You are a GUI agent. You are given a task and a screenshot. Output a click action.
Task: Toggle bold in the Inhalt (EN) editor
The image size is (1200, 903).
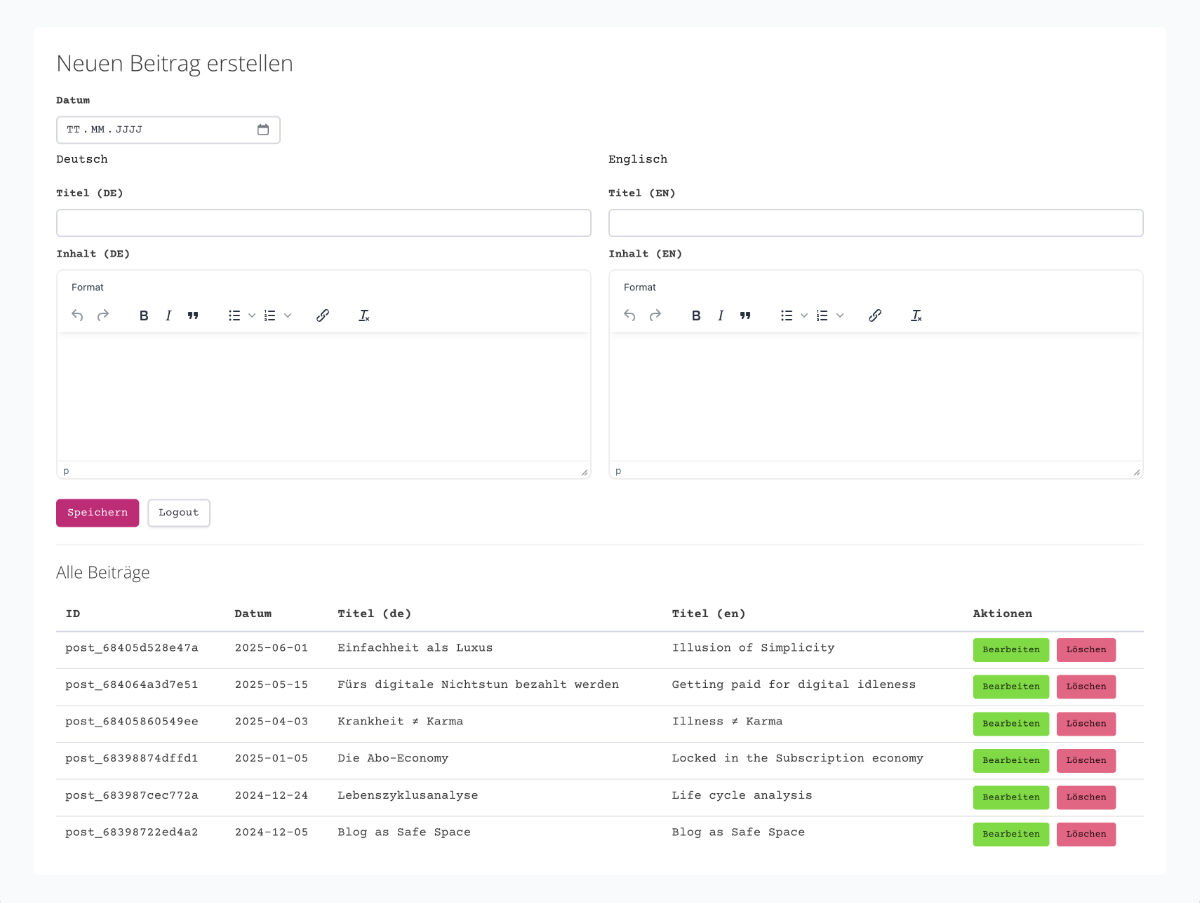[696, 315]
